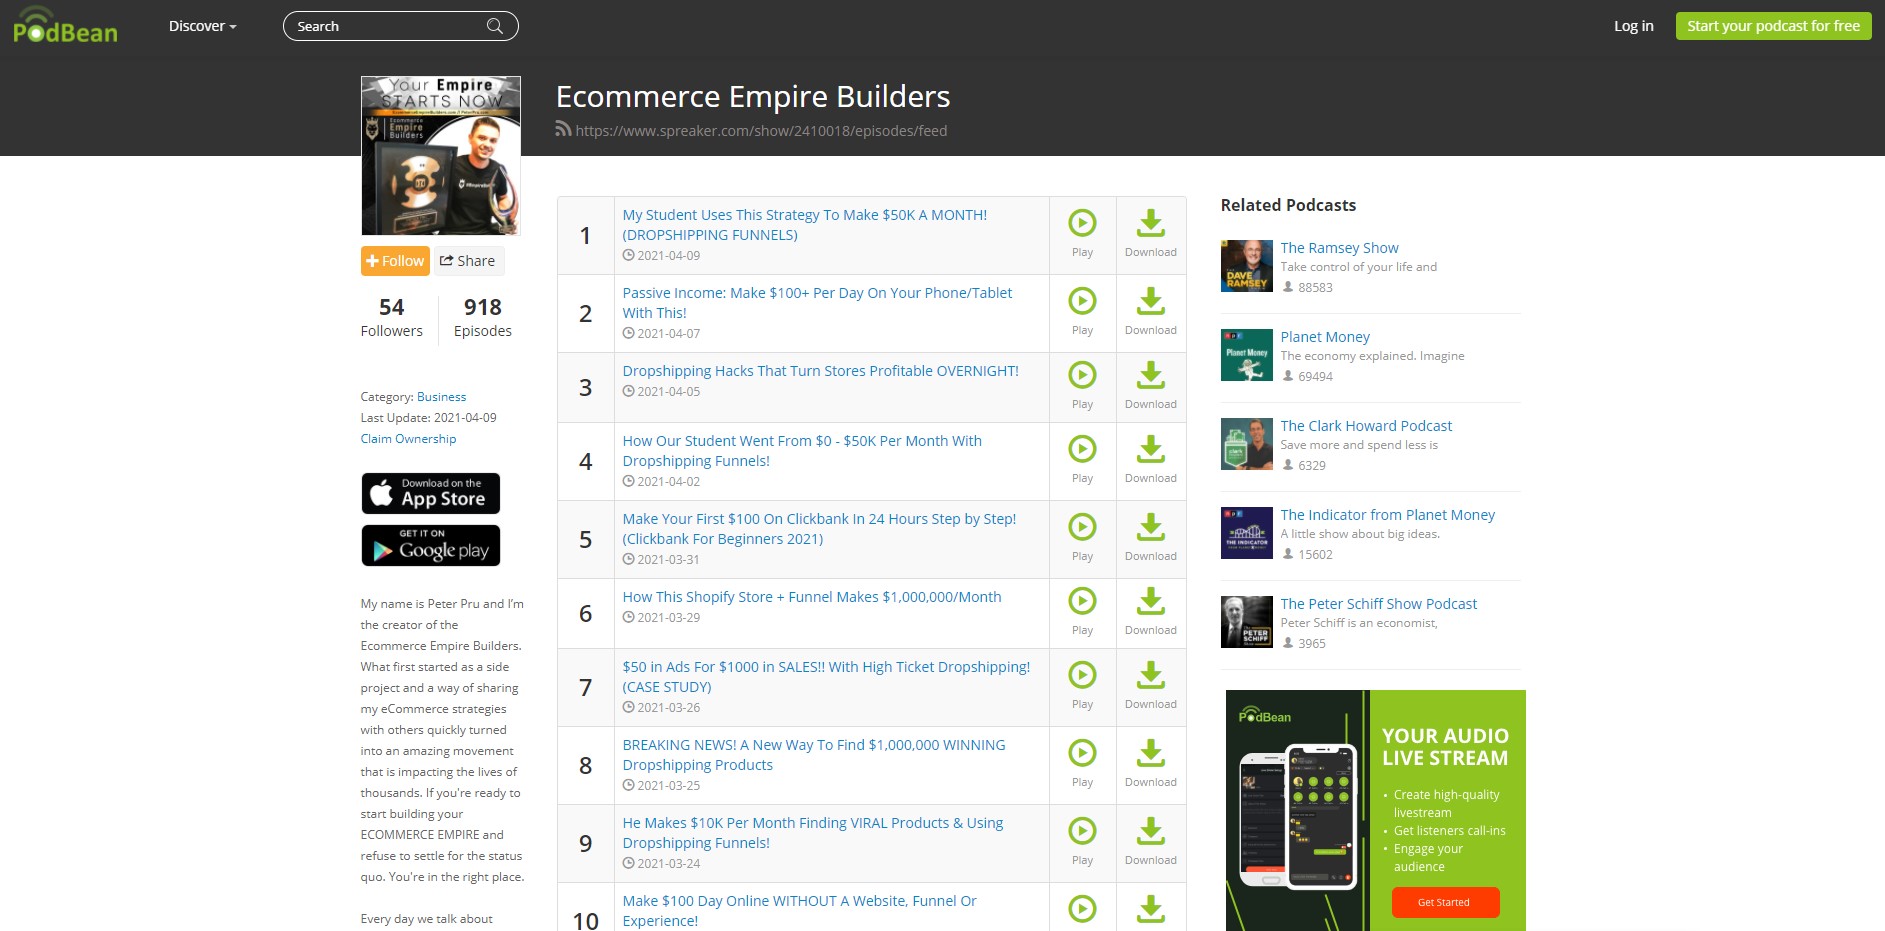The height and width of the screenshot is (931, 1885).
Task: Click the 918 Episodes count
Action: pos(482,317)
